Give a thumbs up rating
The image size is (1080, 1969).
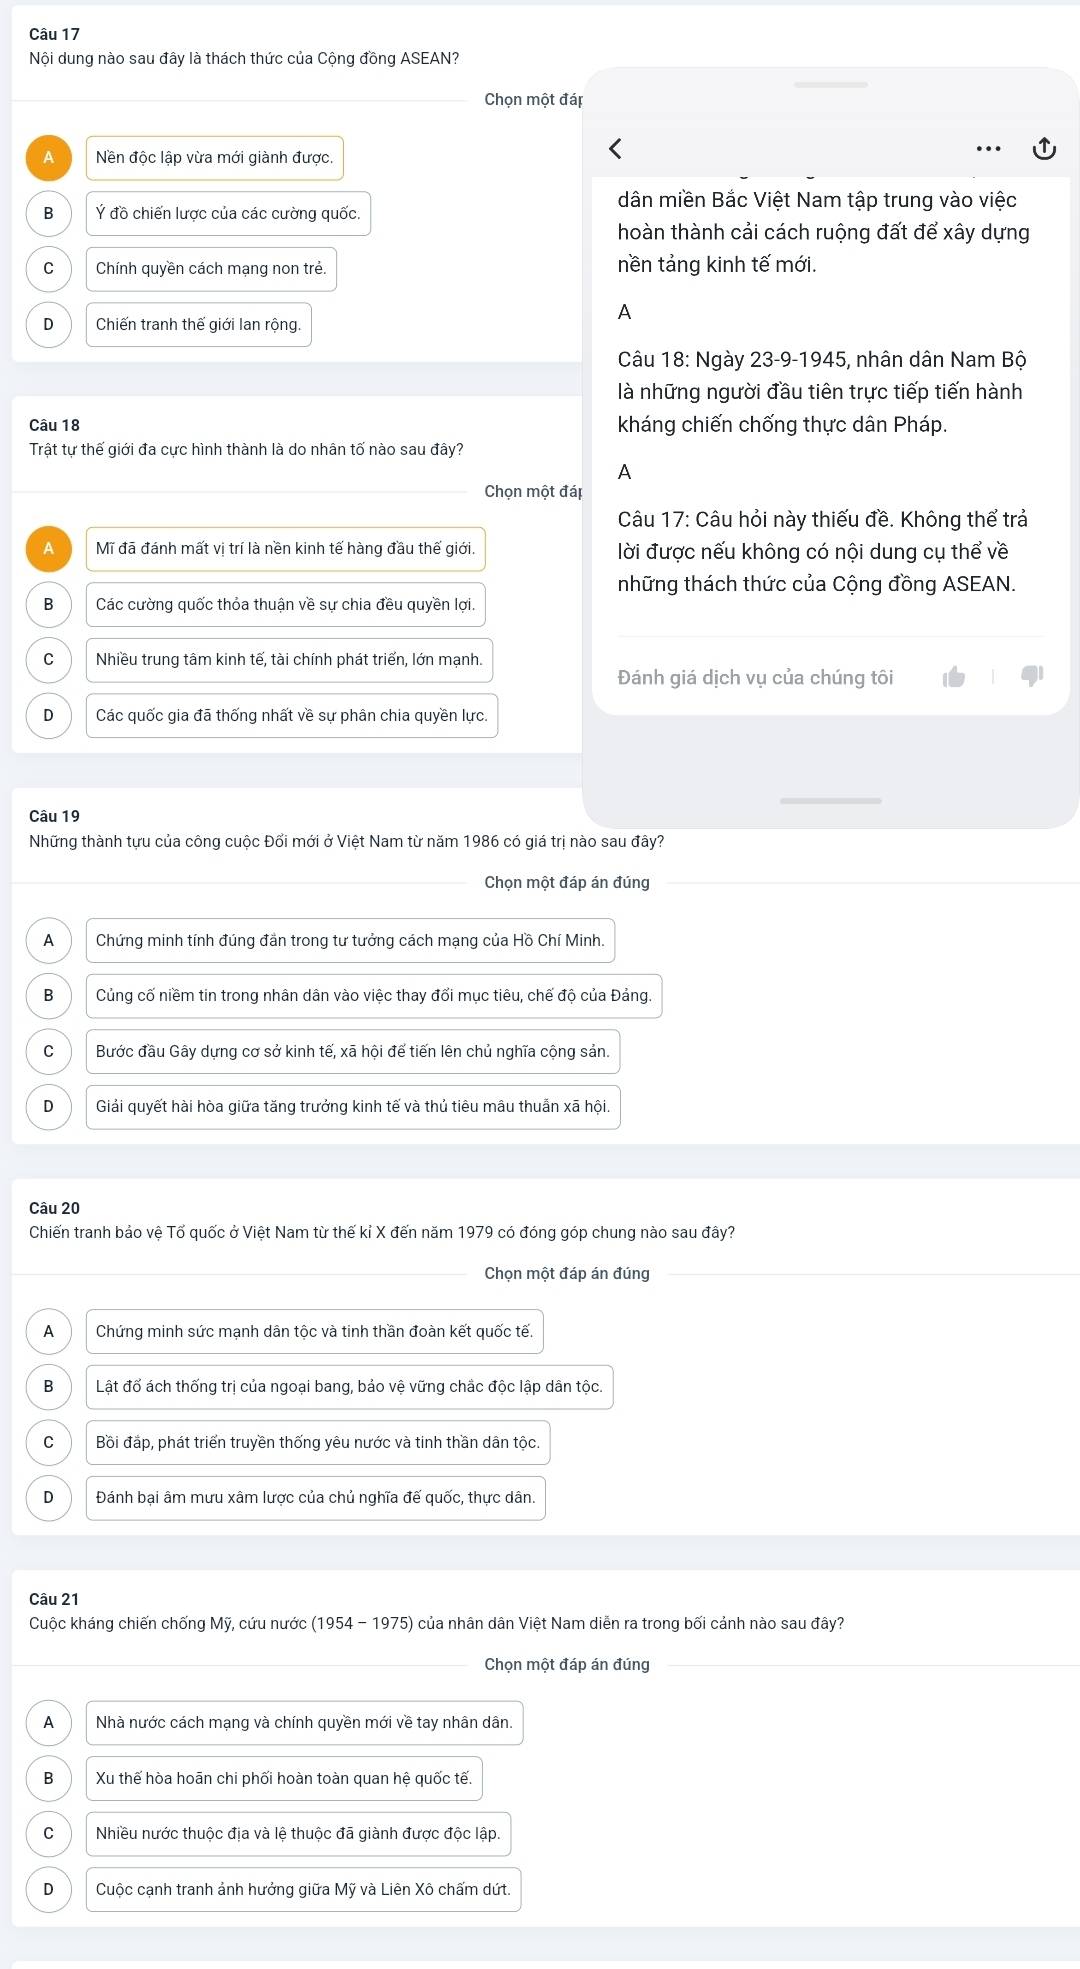954,677
